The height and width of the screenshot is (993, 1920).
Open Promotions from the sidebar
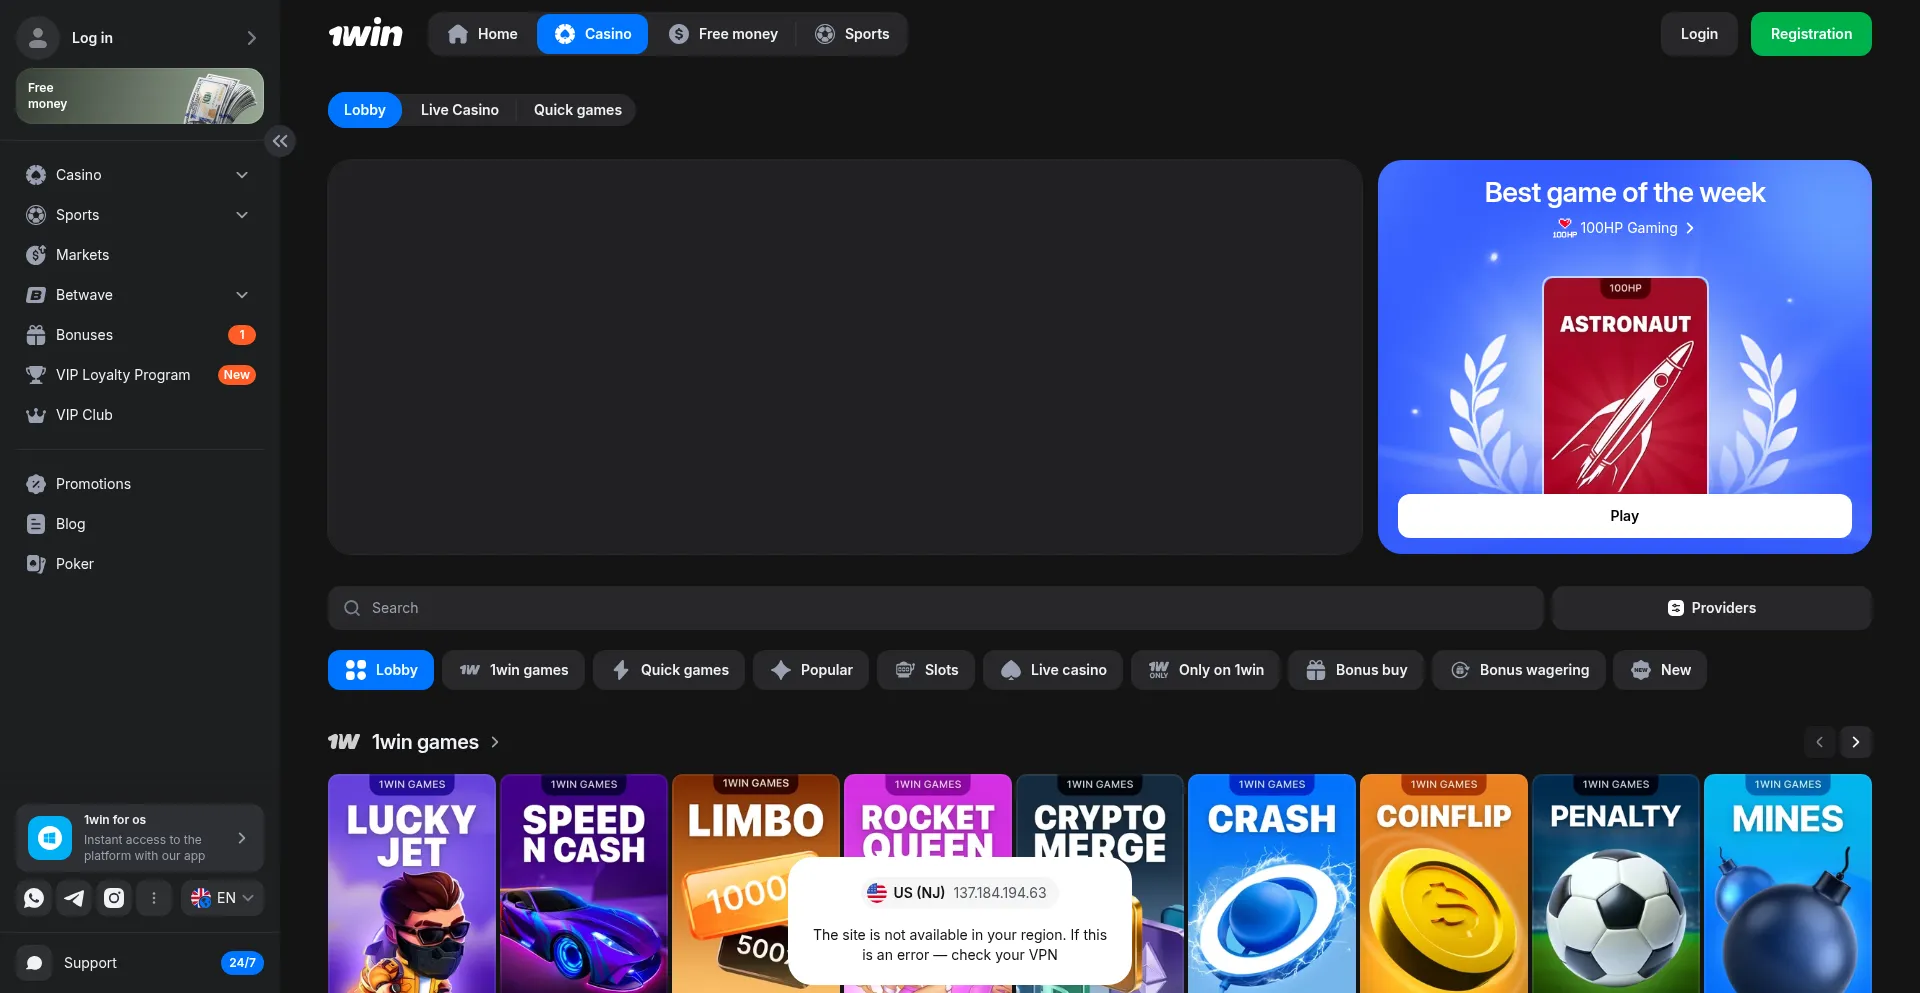coord(140,484)
